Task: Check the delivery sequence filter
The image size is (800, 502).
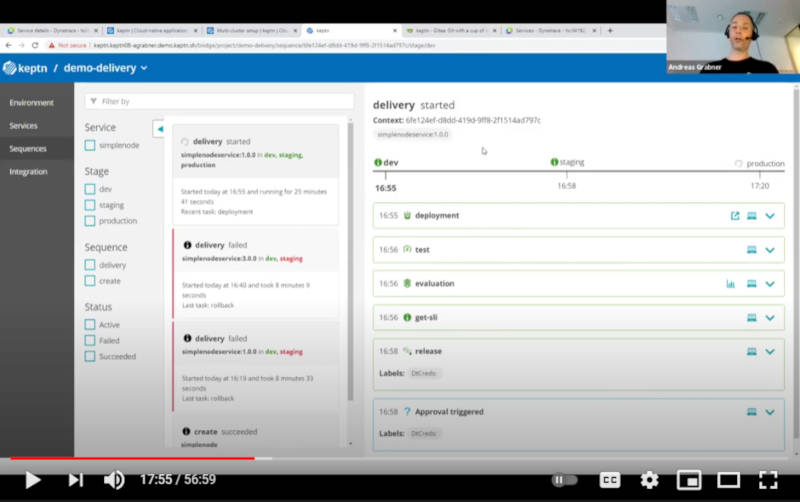Action: pyautogui.click(x=90, y=265)
